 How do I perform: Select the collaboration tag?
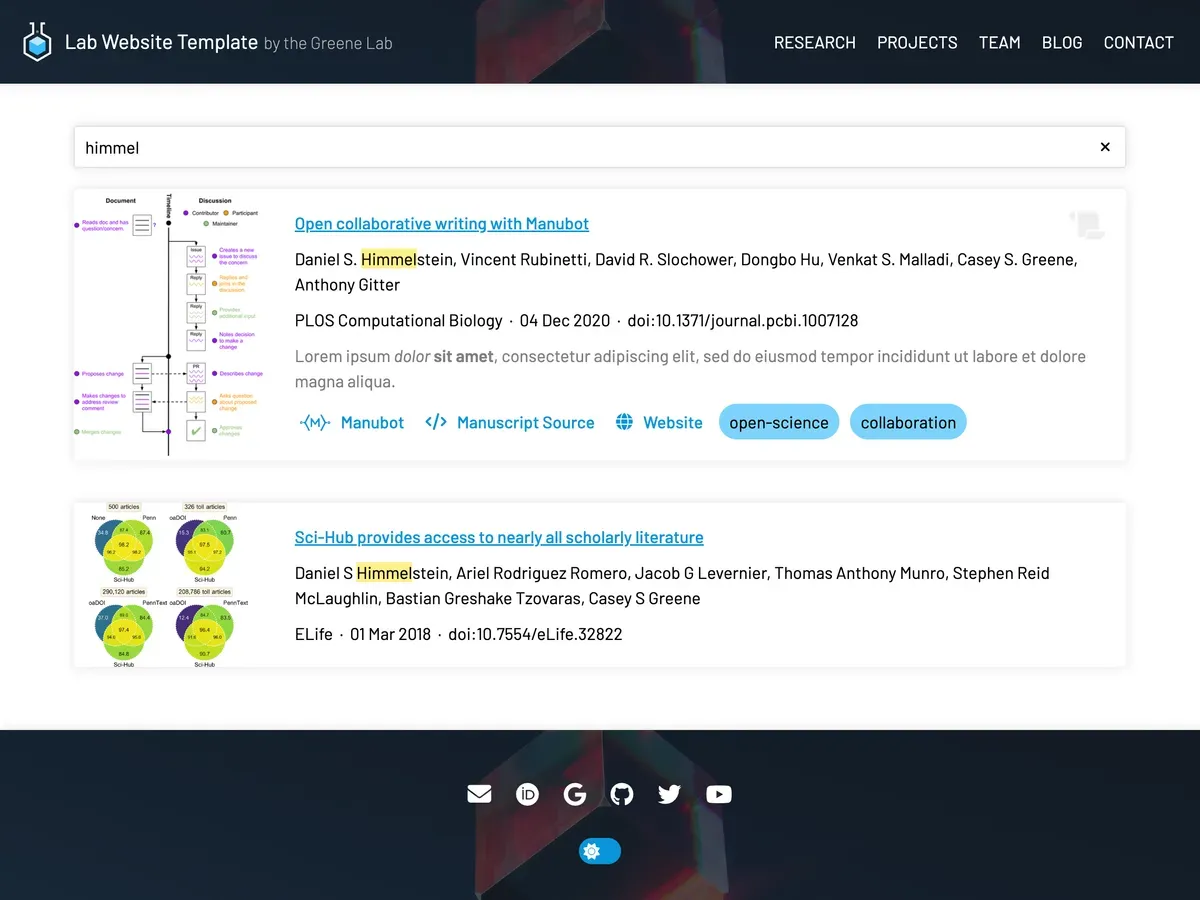(908, 422)
